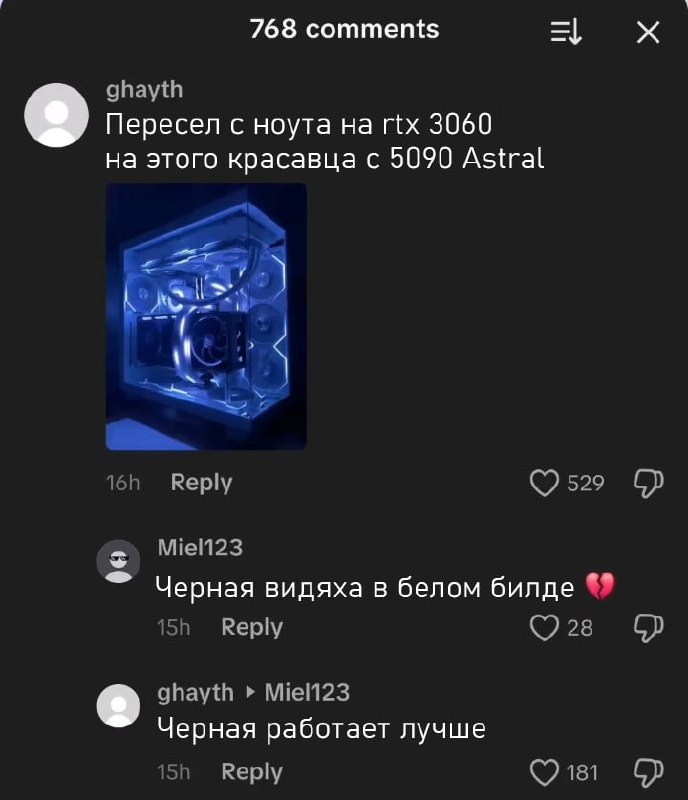Open ghayth's profile avatar on top comment

57,115
